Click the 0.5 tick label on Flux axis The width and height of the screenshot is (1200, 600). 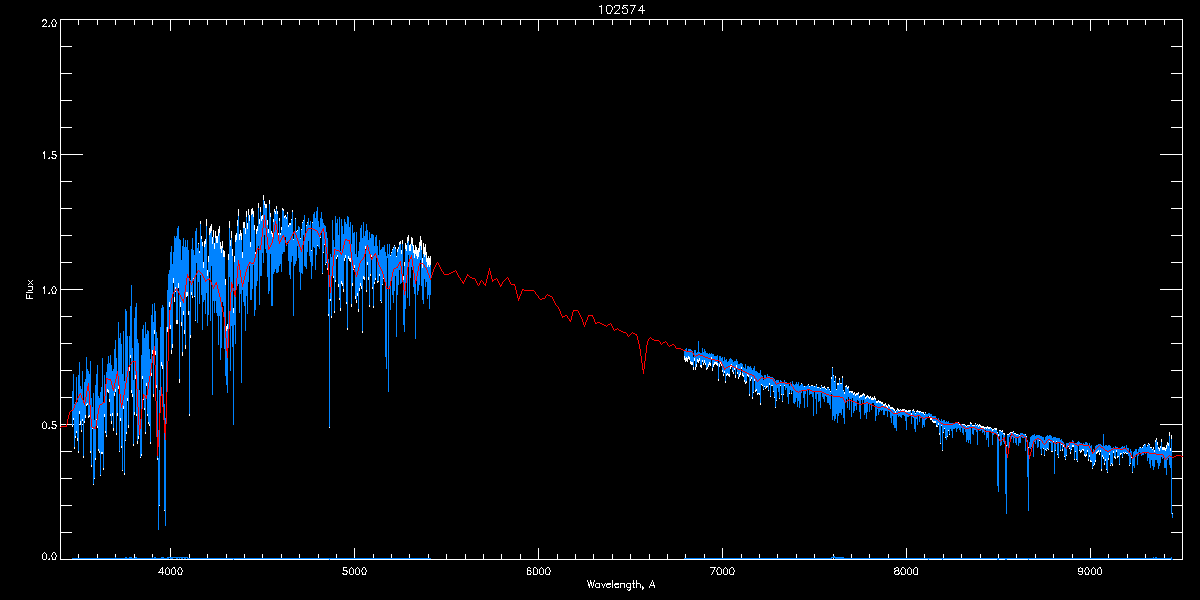coord(47,424)
